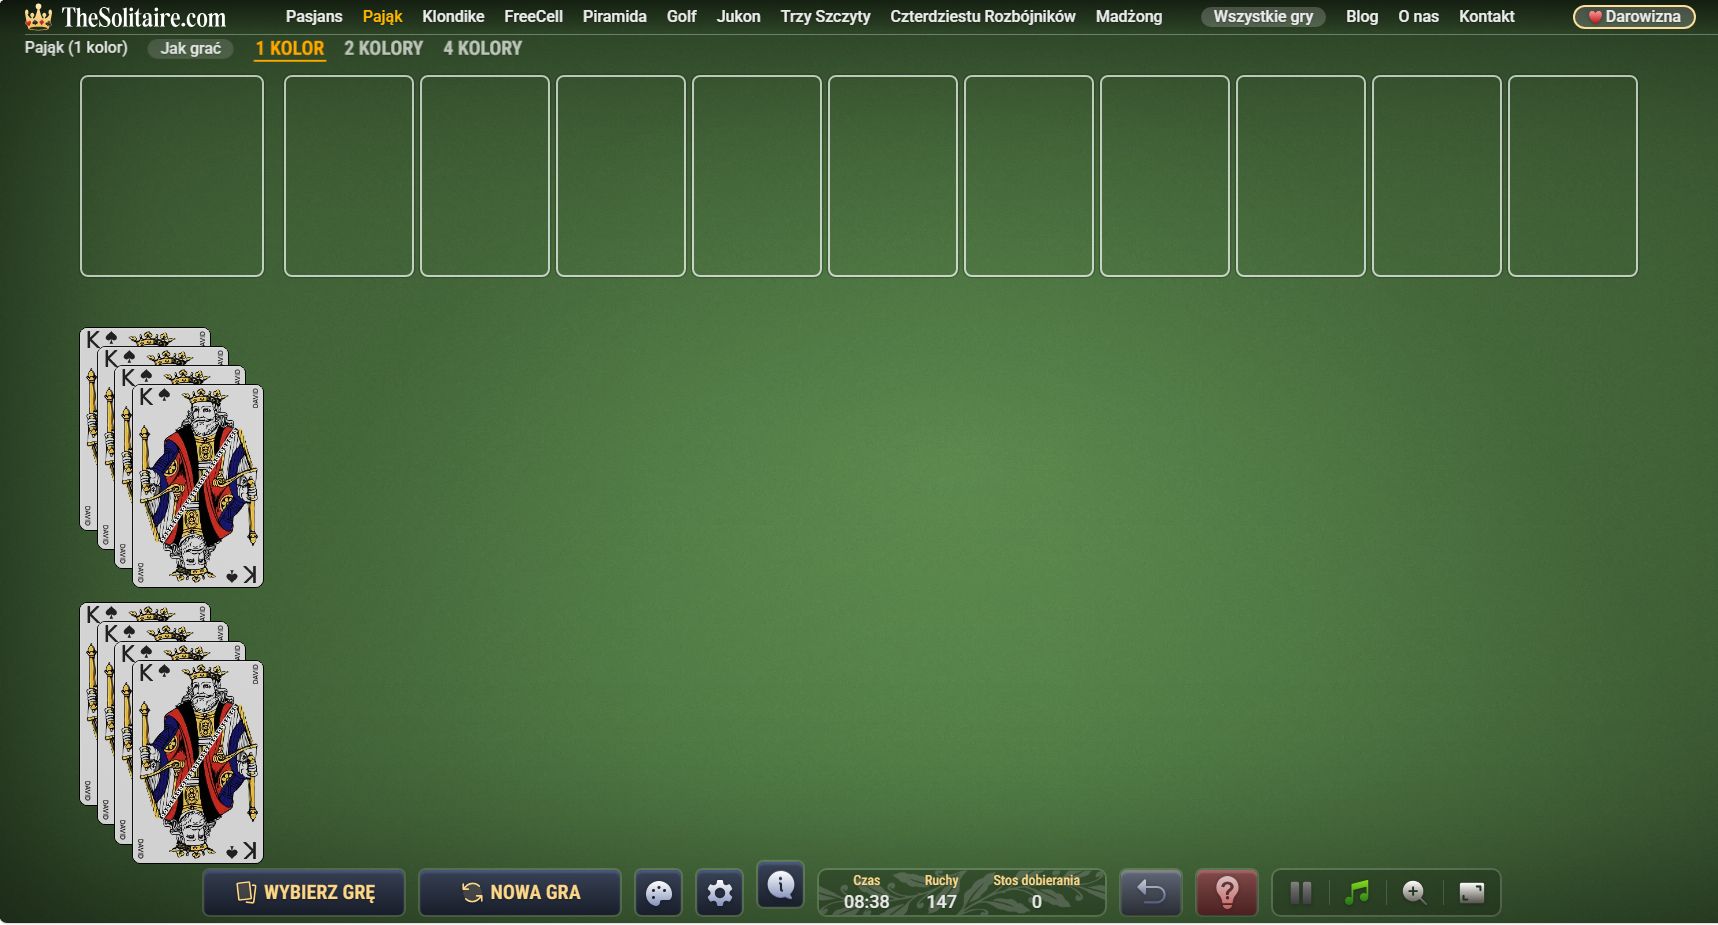This screenshot has width=1718, height=925.
Task: Click the NOWA GRA button
Action: pyautogui.click(x=520, y=892)
